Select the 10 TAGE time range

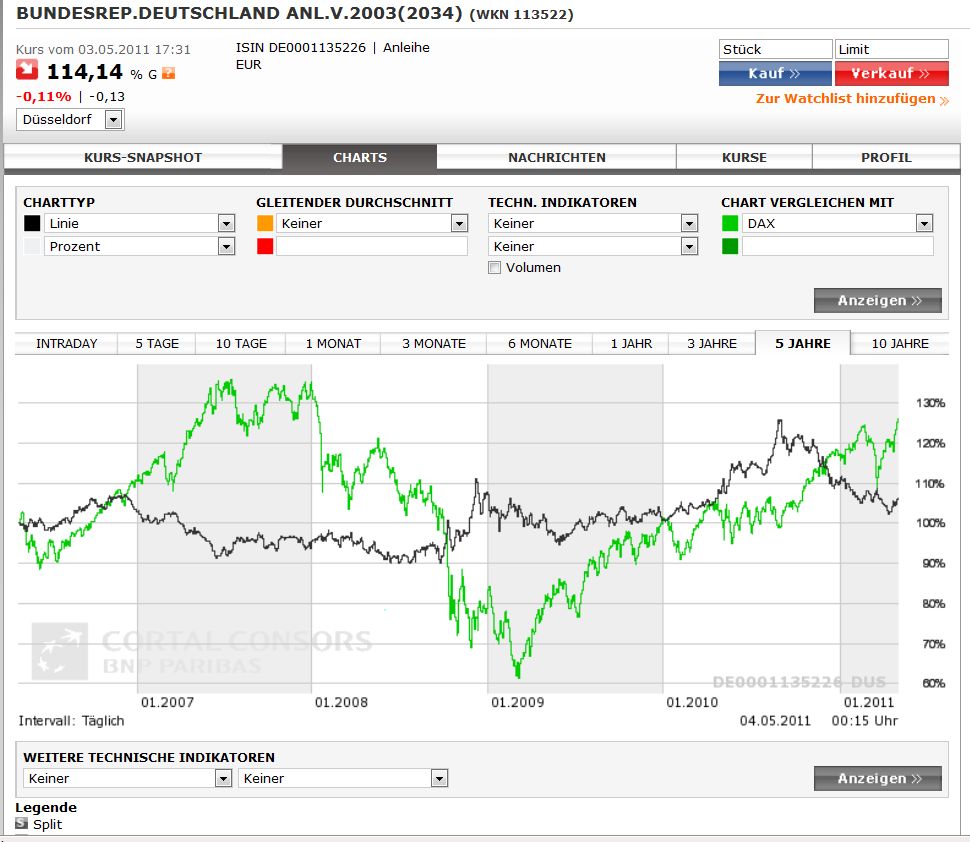241,343
